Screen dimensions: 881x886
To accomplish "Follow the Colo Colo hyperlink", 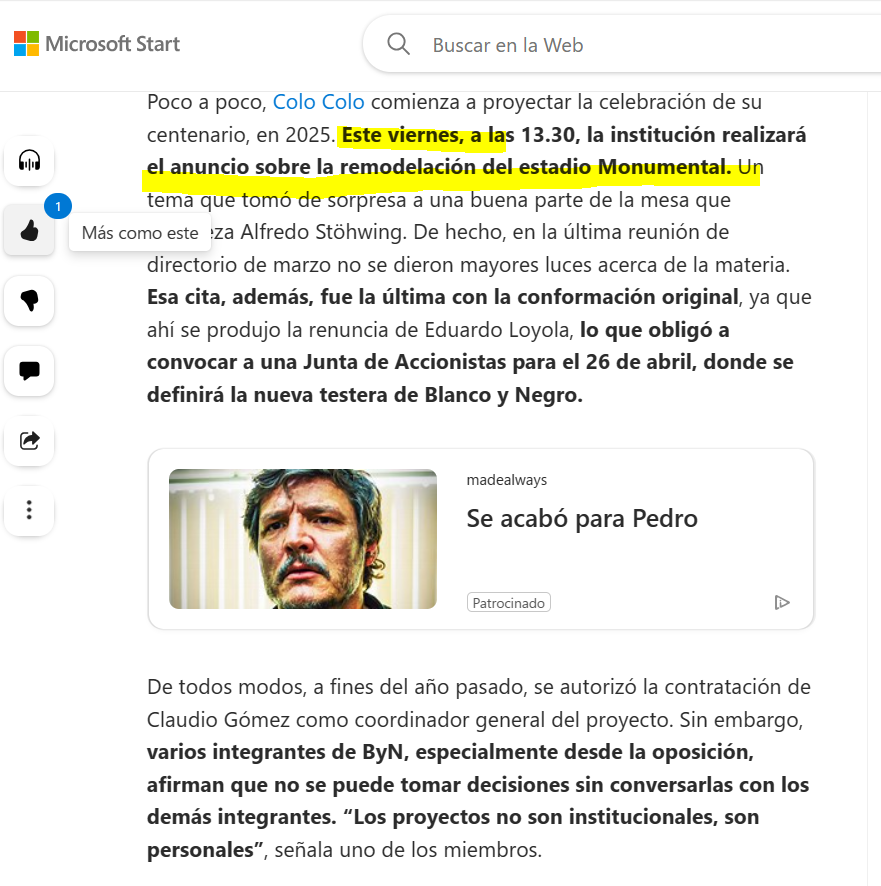I will [319, 102].
